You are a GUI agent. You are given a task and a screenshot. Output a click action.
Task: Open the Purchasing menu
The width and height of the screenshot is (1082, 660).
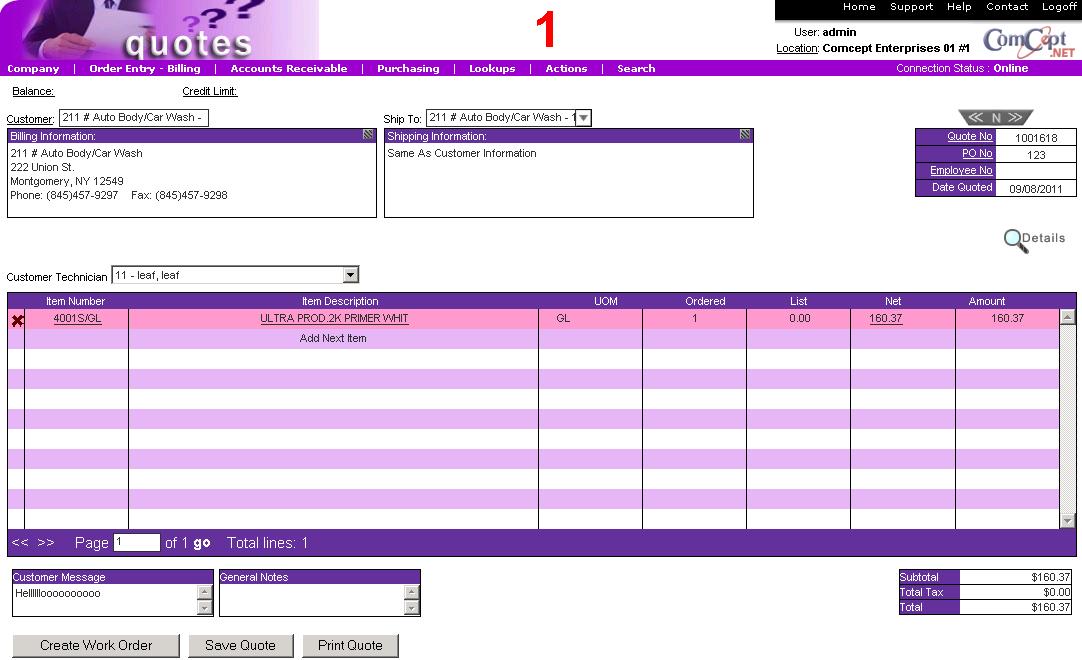click(x=408, y=69)
